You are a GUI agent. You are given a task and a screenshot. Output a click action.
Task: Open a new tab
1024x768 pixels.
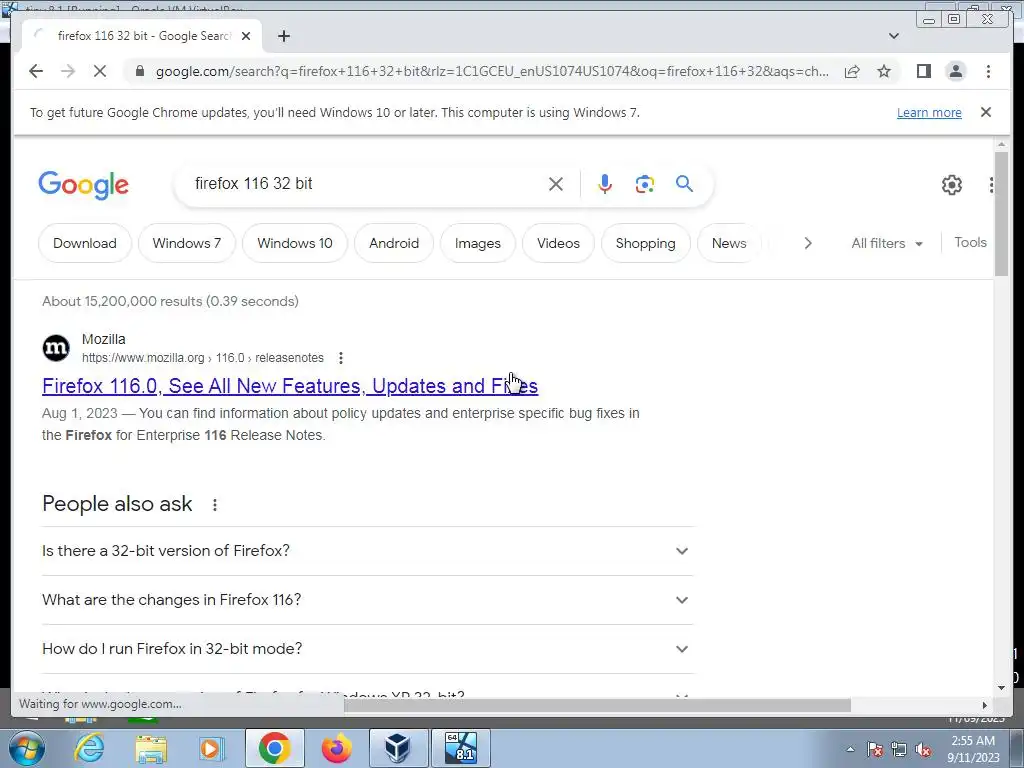pyautogui.click(x=283, y=36)
